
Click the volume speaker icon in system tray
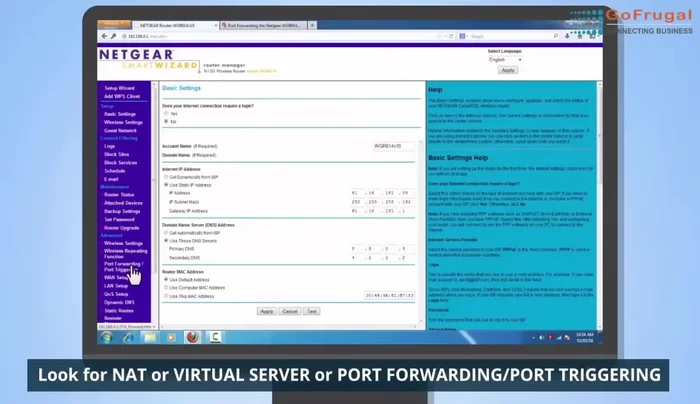pos(542,338)
